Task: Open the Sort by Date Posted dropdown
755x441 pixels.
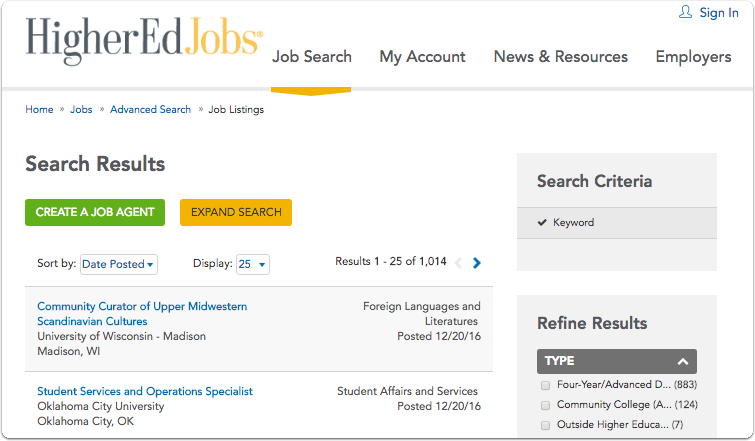Action: (118, 264)
